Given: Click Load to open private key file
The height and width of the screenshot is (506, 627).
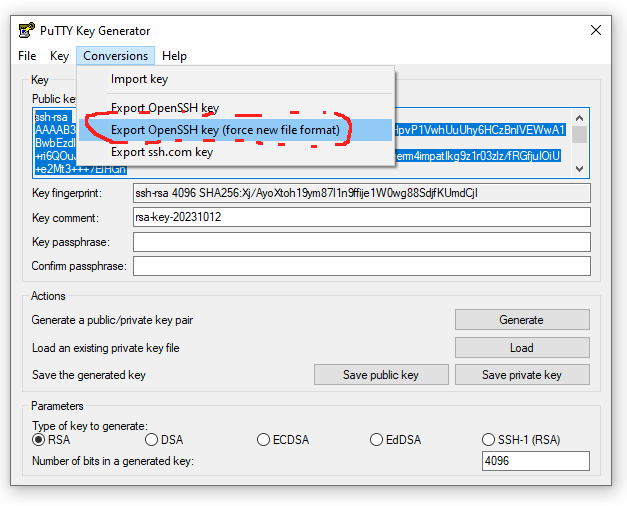Looking at the screenshot, I should (521, 348).
